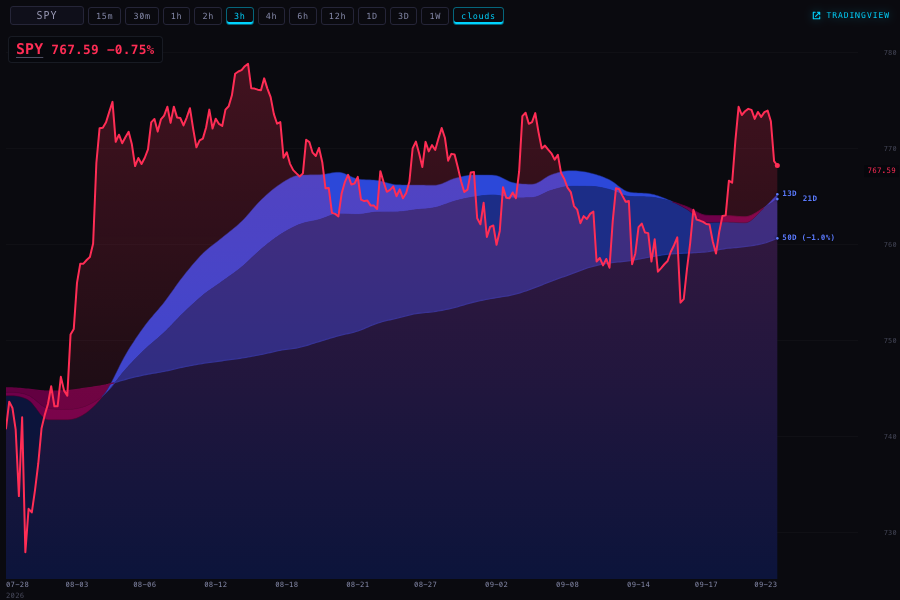Click the 07-28 date on the time axis
900x600 pixels.
click(x=17, y=584)
